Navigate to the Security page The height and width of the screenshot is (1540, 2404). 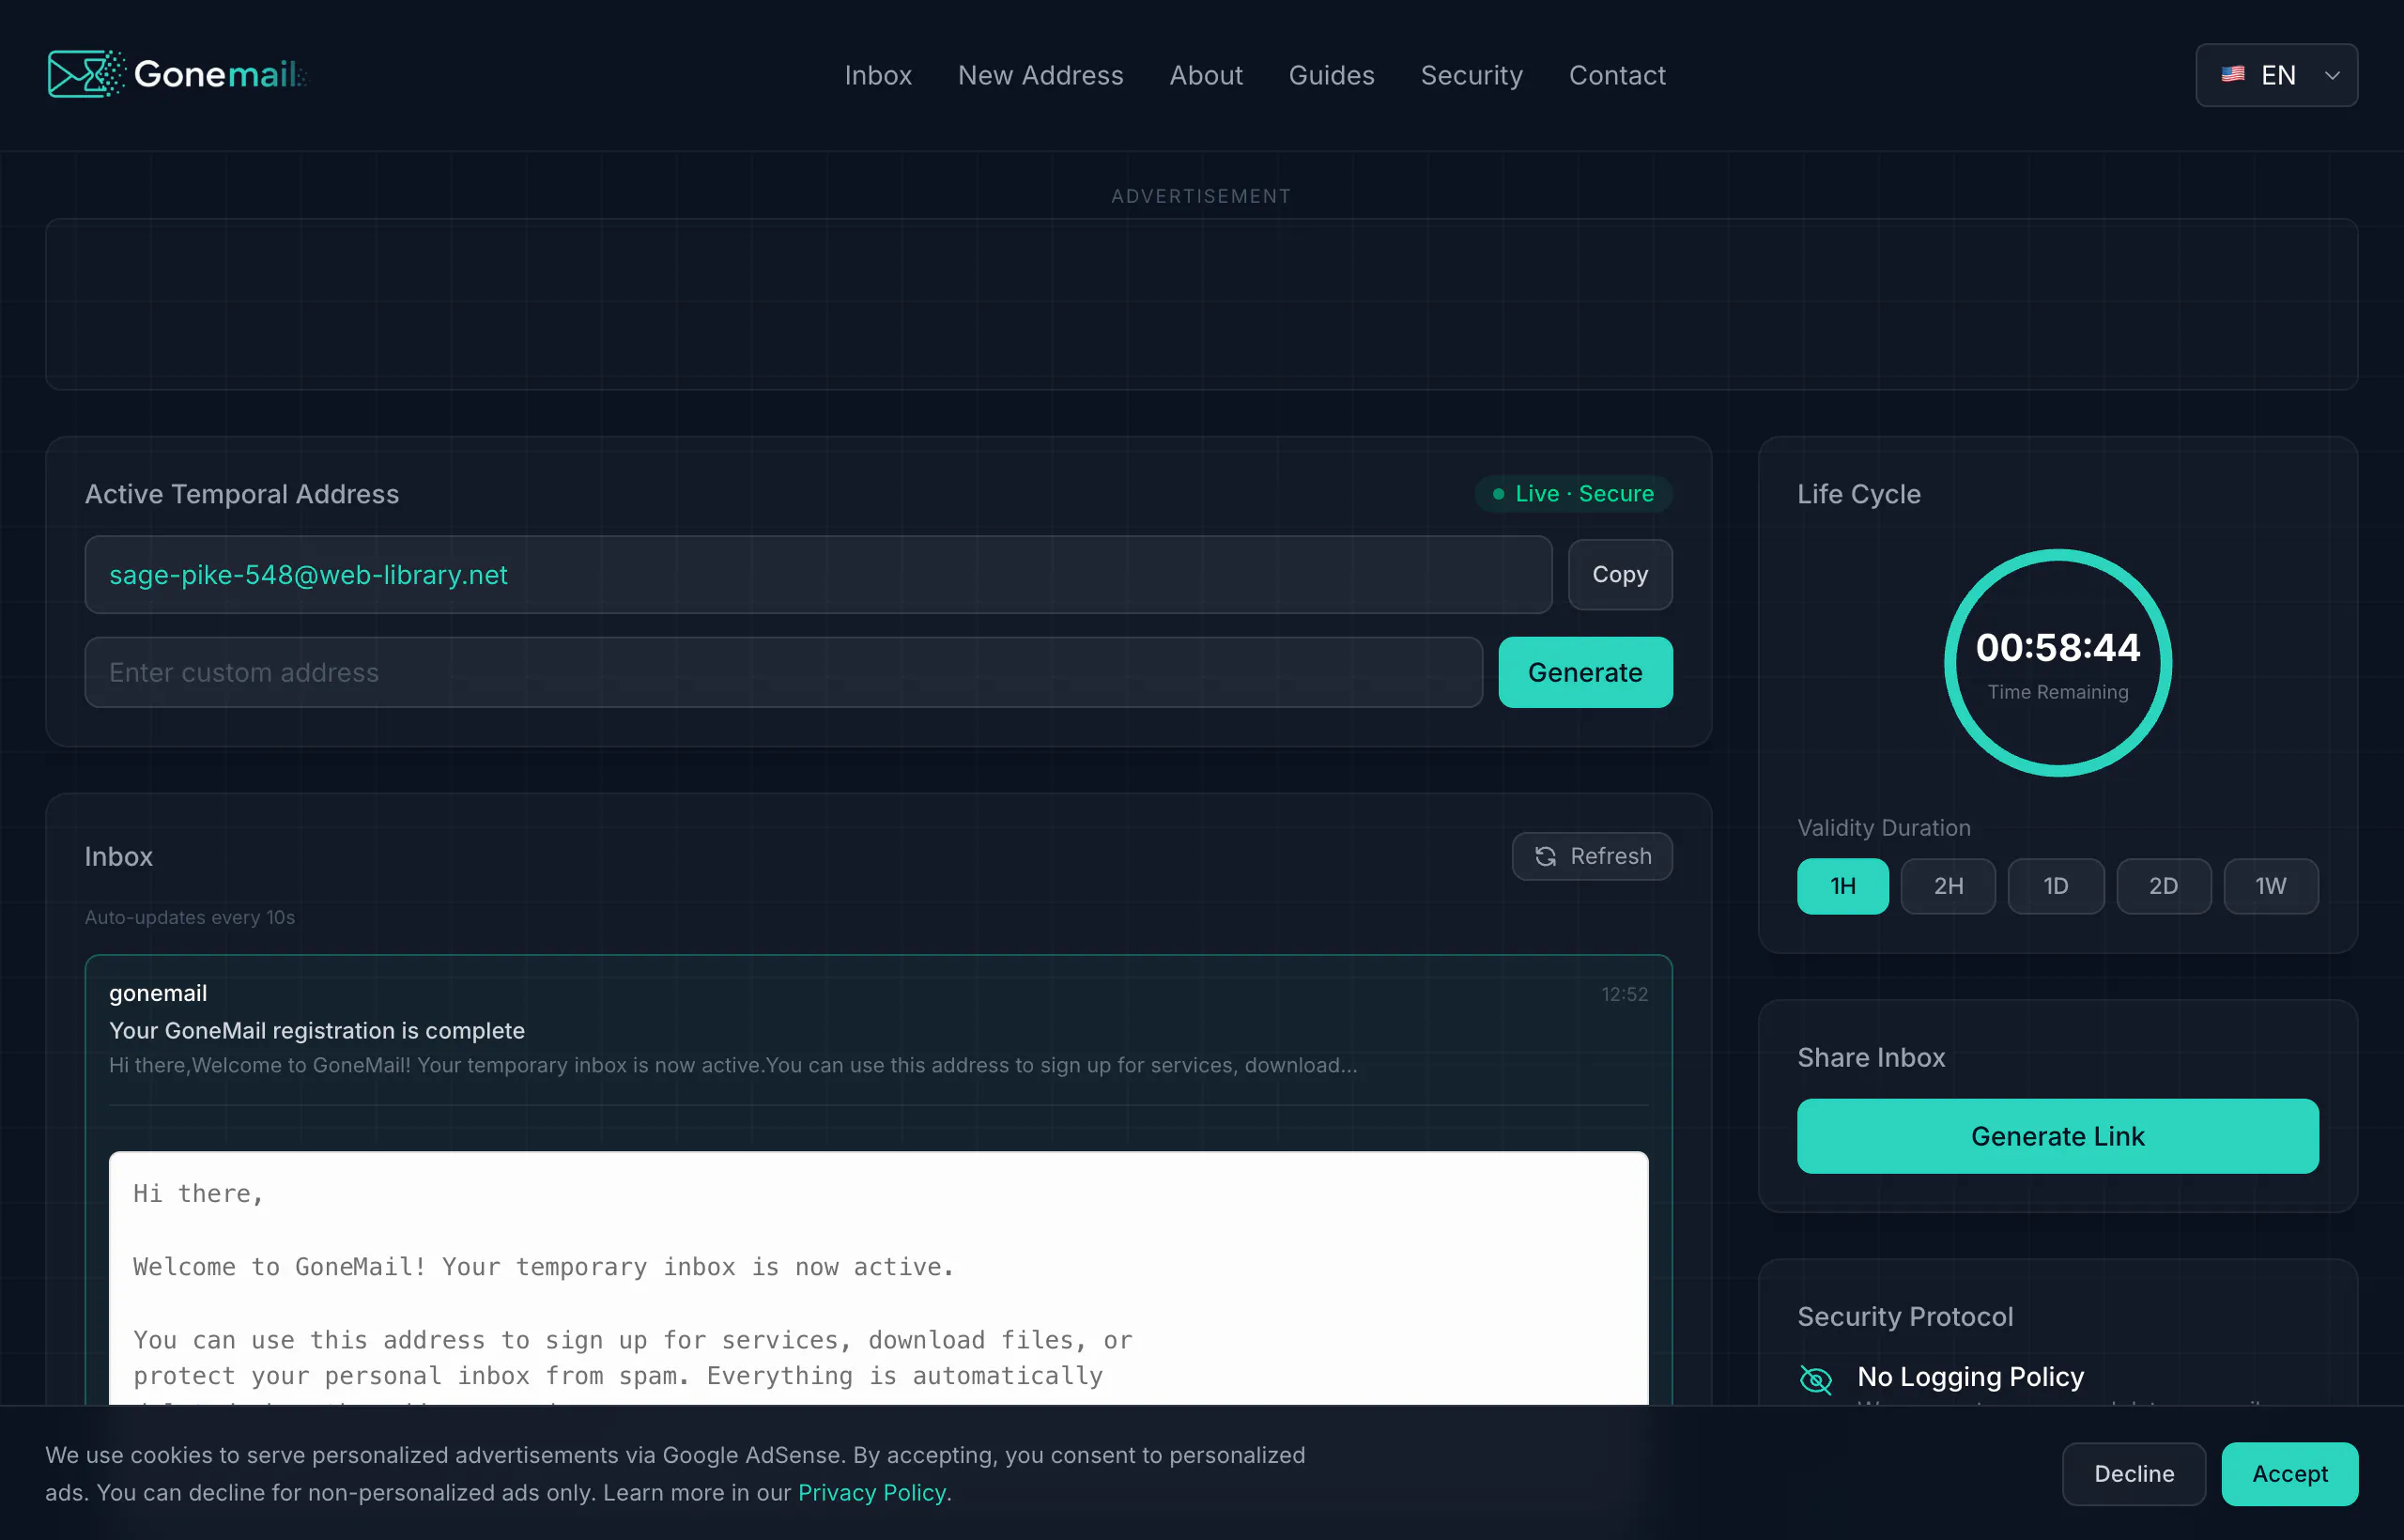[1472, 75]
